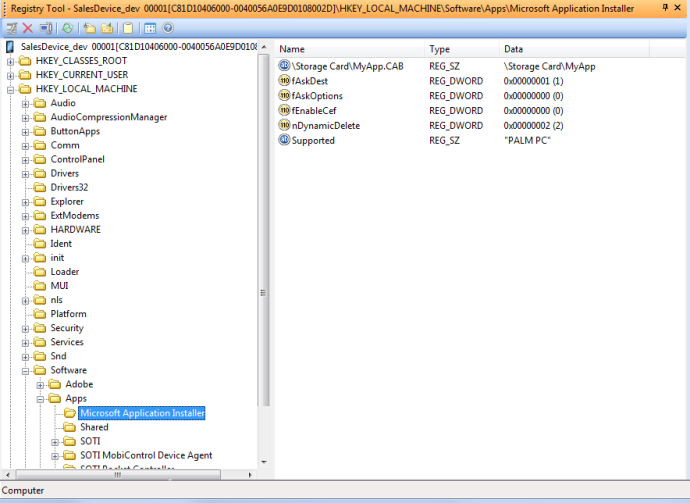The height and width of the screenshot is (503, 690).
Task: Open help via question mark icon
Action: (168, 29)
